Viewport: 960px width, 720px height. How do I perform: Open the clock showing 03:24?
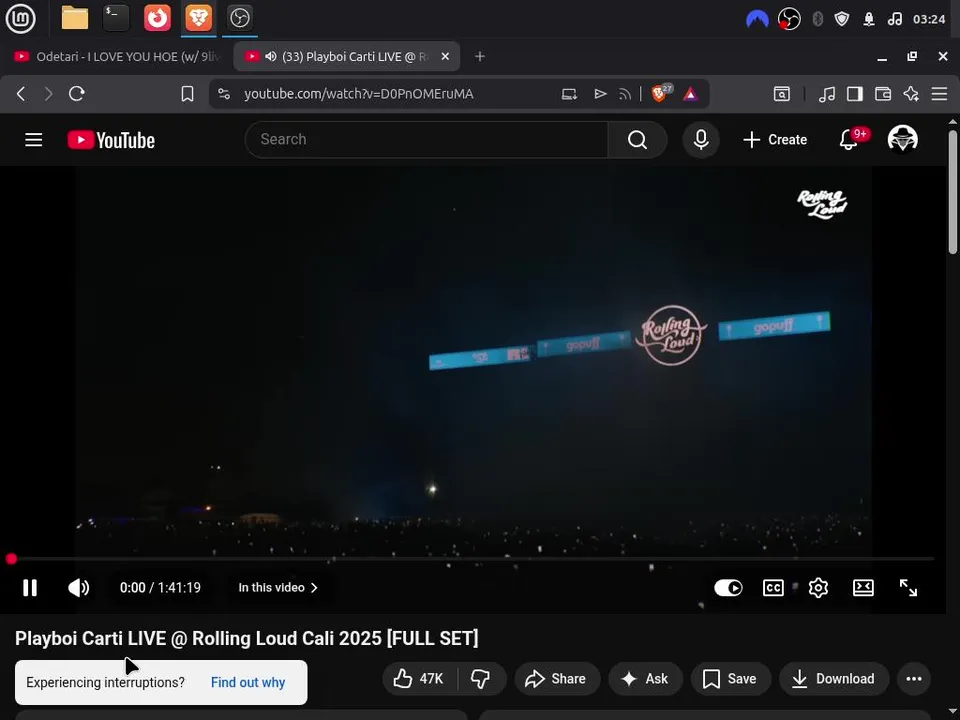click(929, 19)
